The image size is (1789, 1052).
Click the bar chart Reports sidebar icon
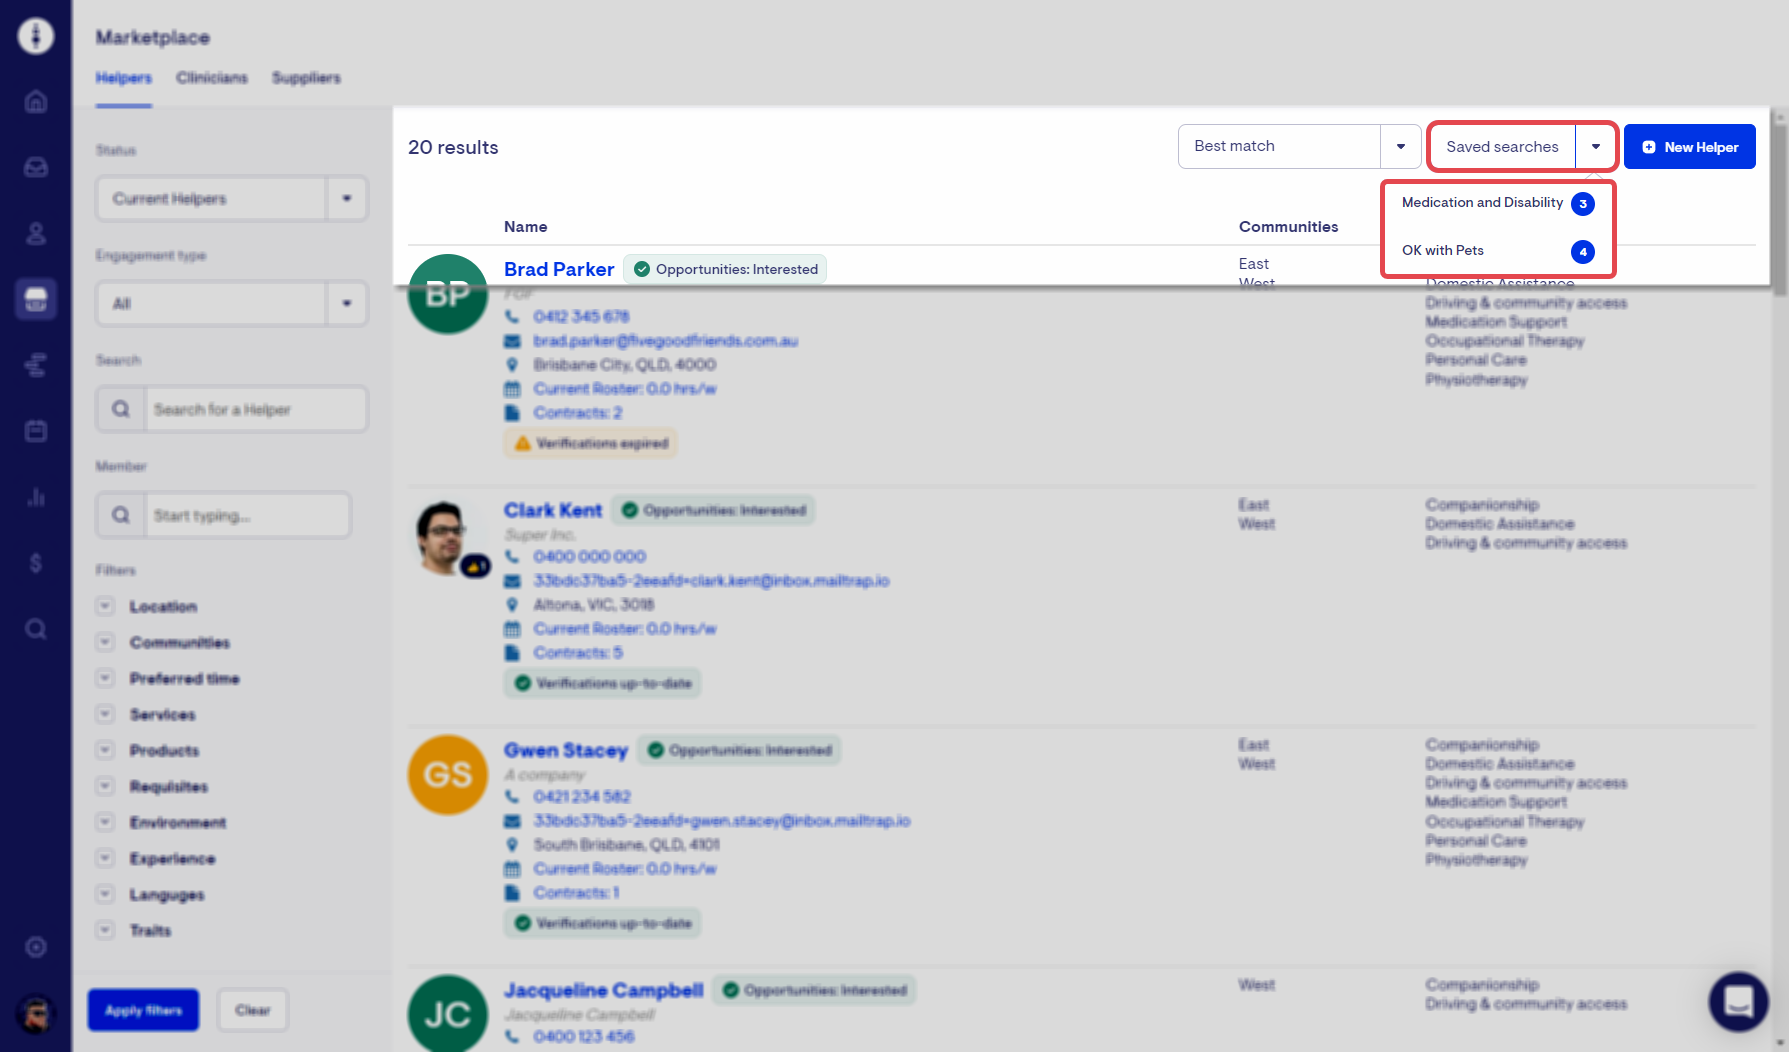click(36, 497)
